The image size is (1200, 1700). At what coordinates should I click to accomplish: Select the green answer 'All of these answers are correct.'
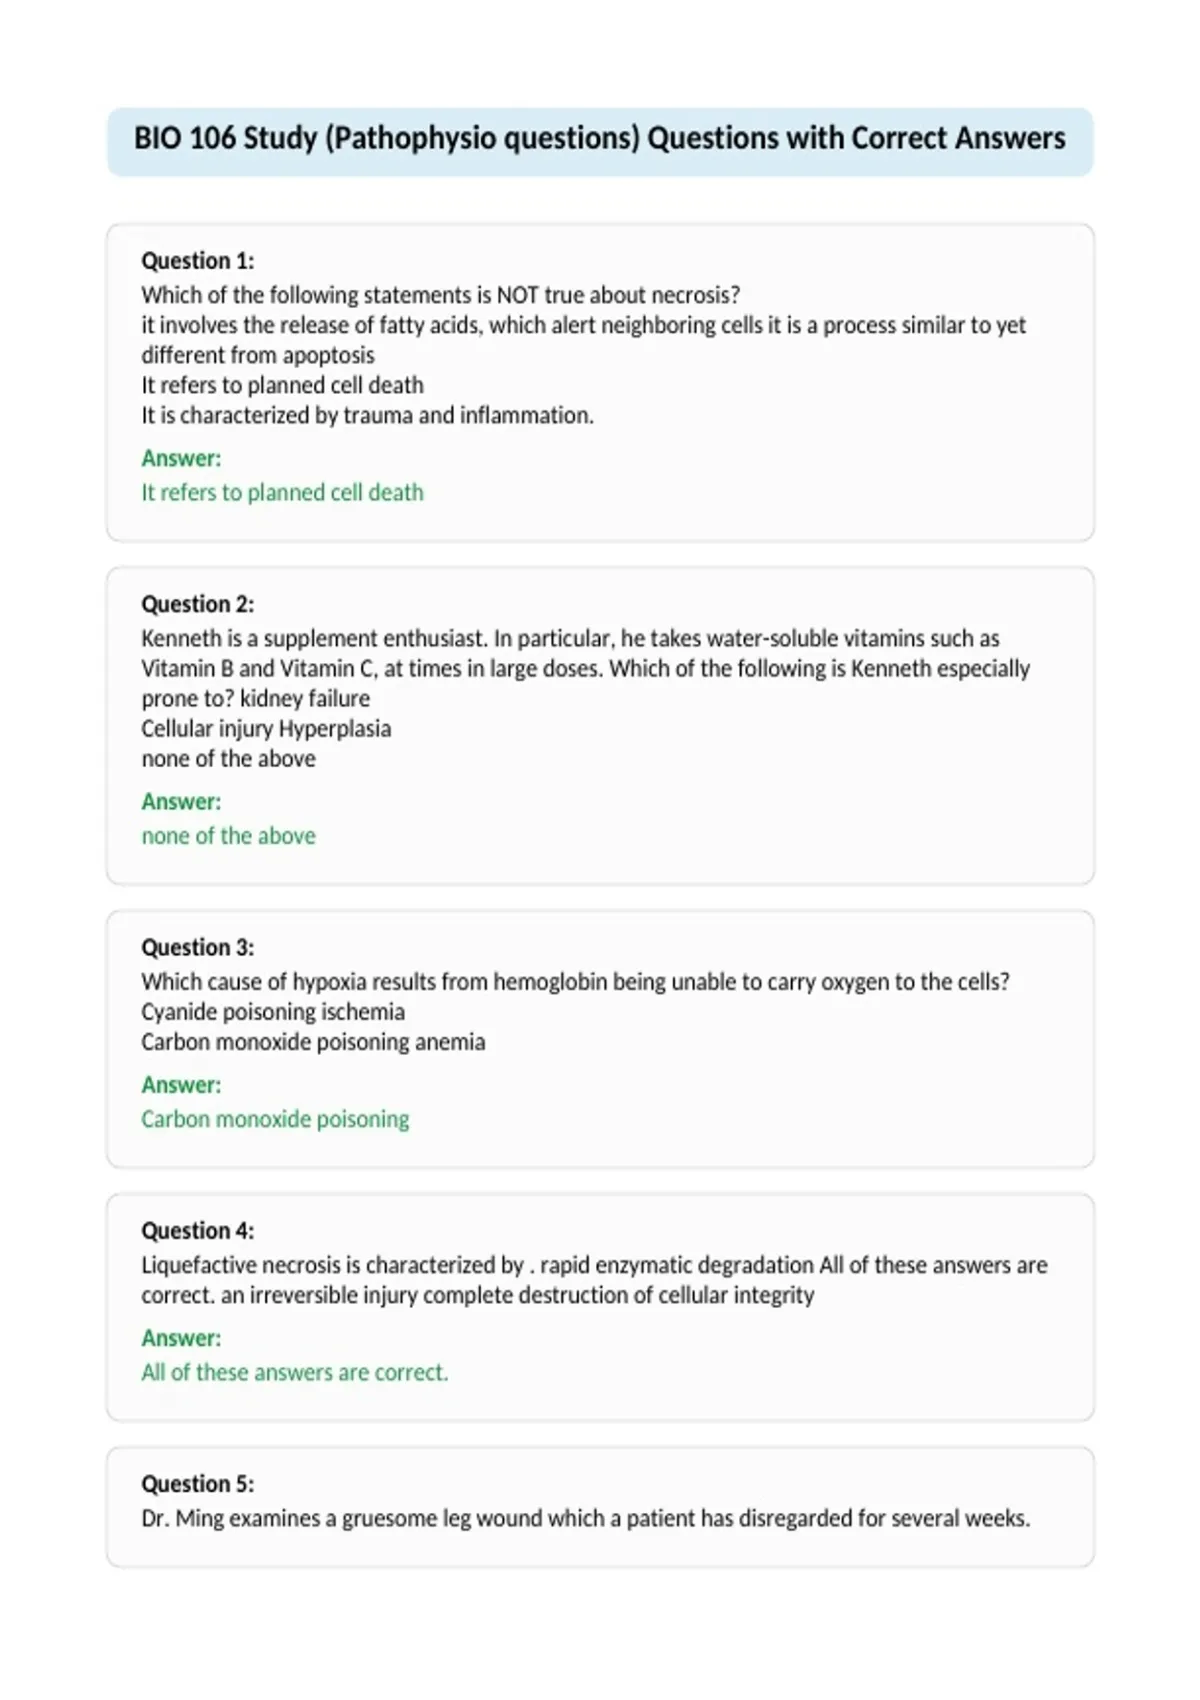tap(295, 1373)
